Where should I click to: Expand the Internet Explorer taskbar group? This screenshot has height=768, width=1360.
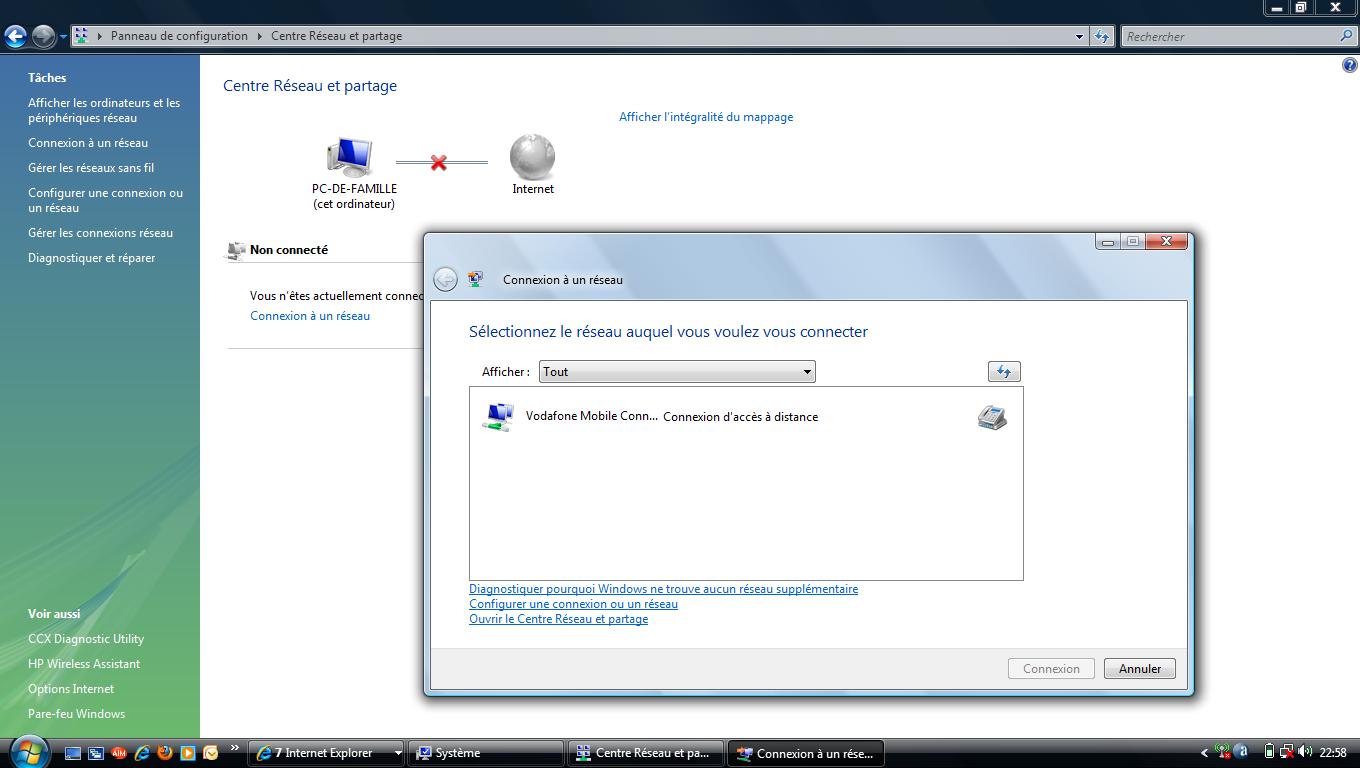398,753
